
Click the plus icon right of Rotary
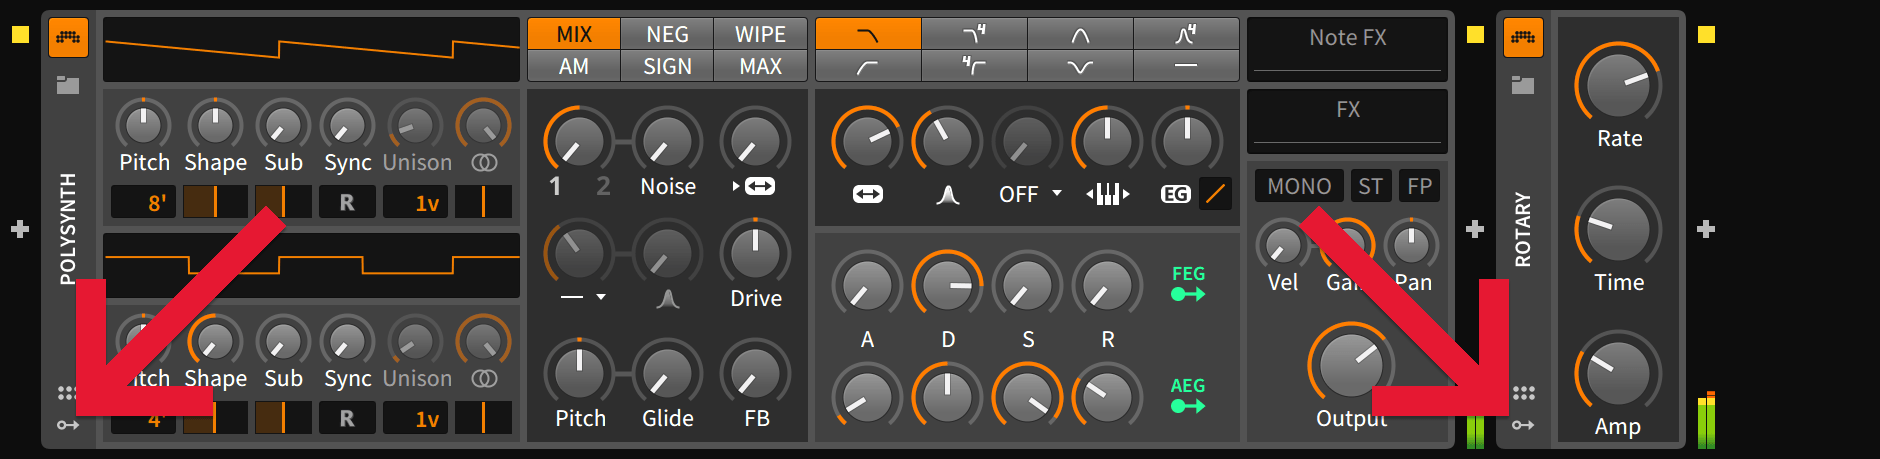click(1707, 229)
